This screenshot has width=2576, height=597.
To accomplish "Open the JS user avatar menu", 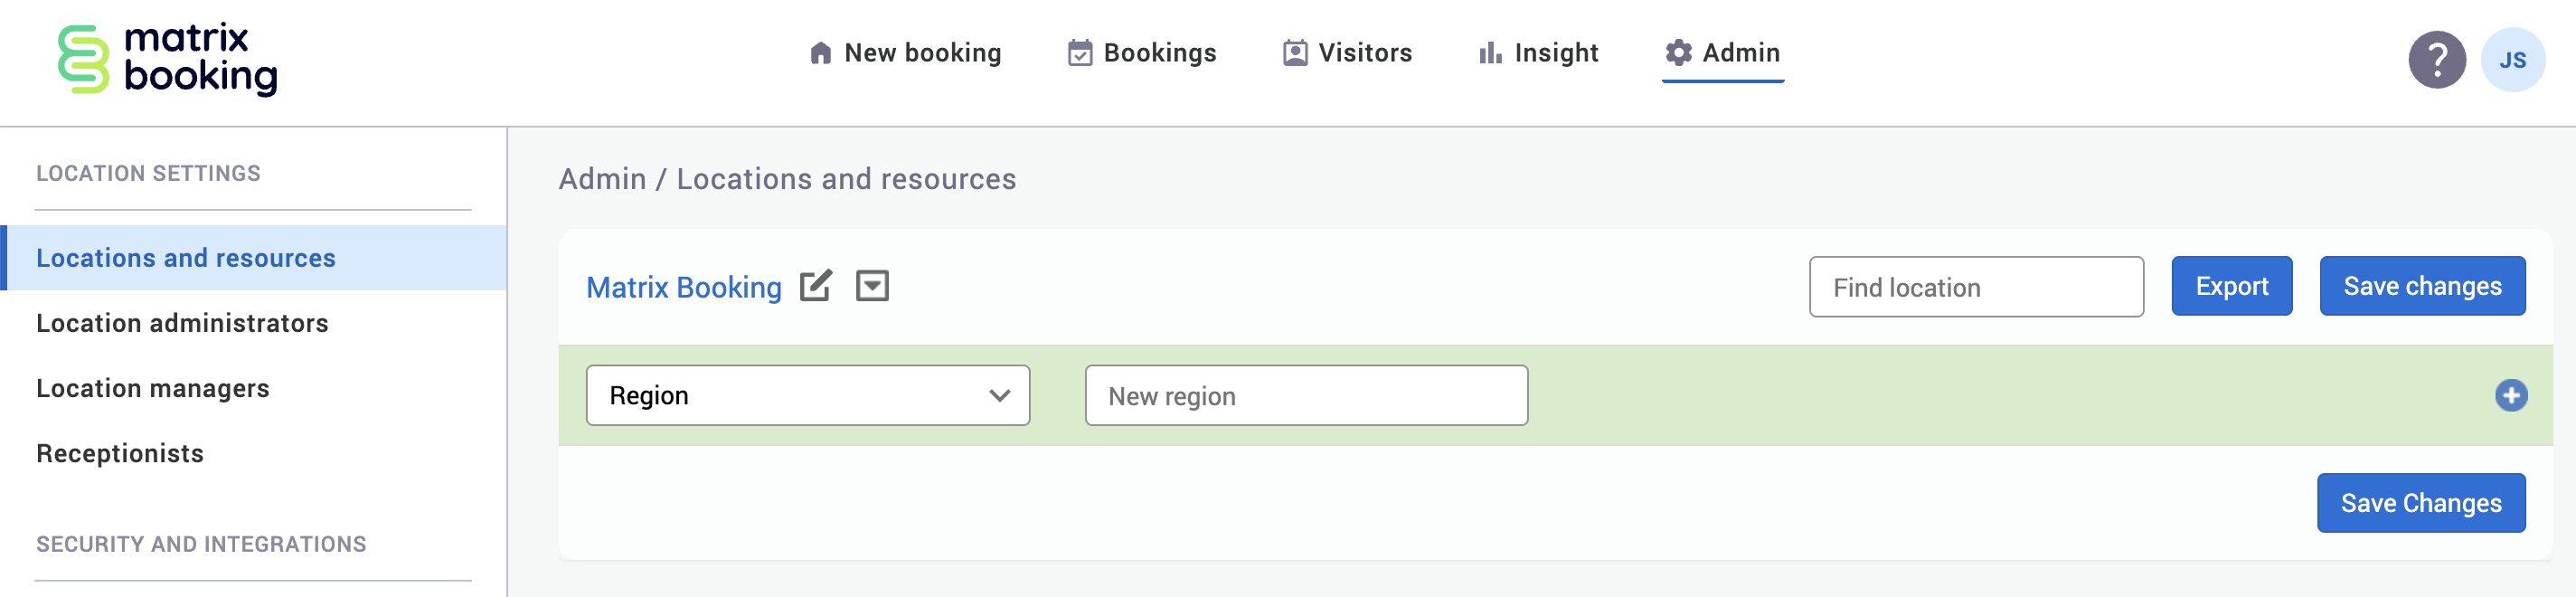I will [x=2511, y=60].
